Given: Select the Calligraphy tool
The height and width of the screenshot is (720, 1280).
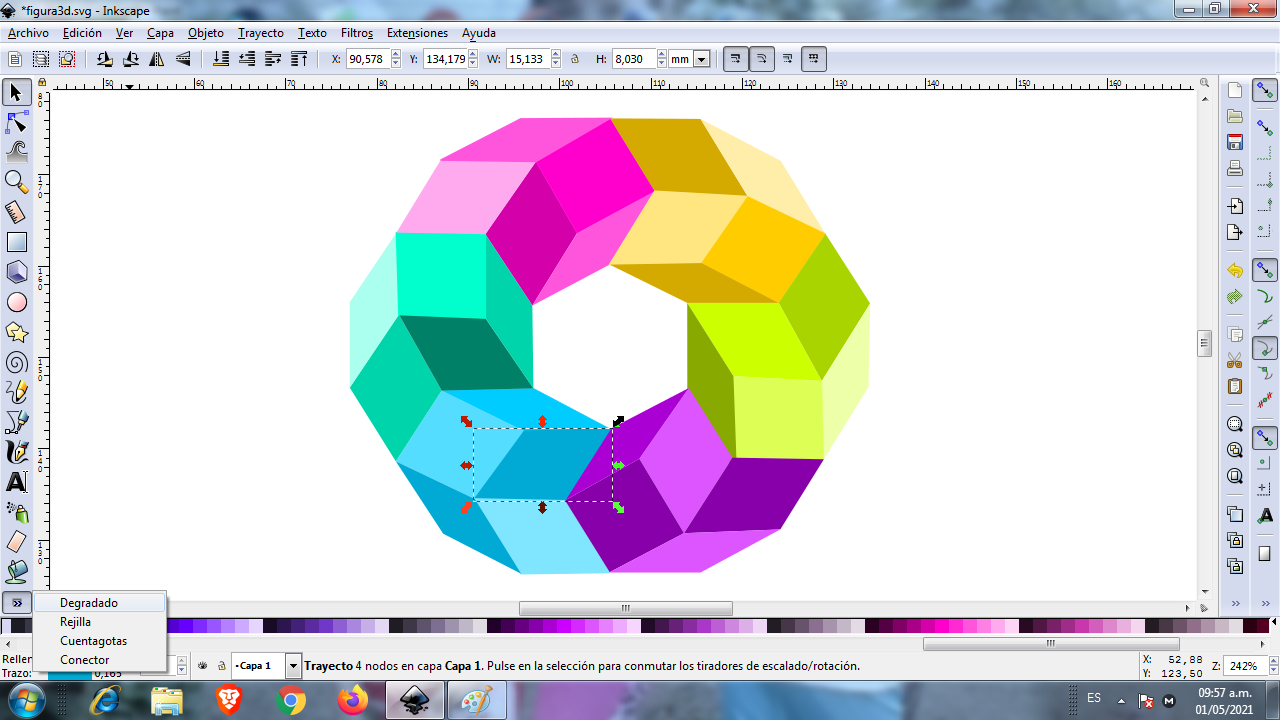Looking at the screenshot, I should pos(16,452).
